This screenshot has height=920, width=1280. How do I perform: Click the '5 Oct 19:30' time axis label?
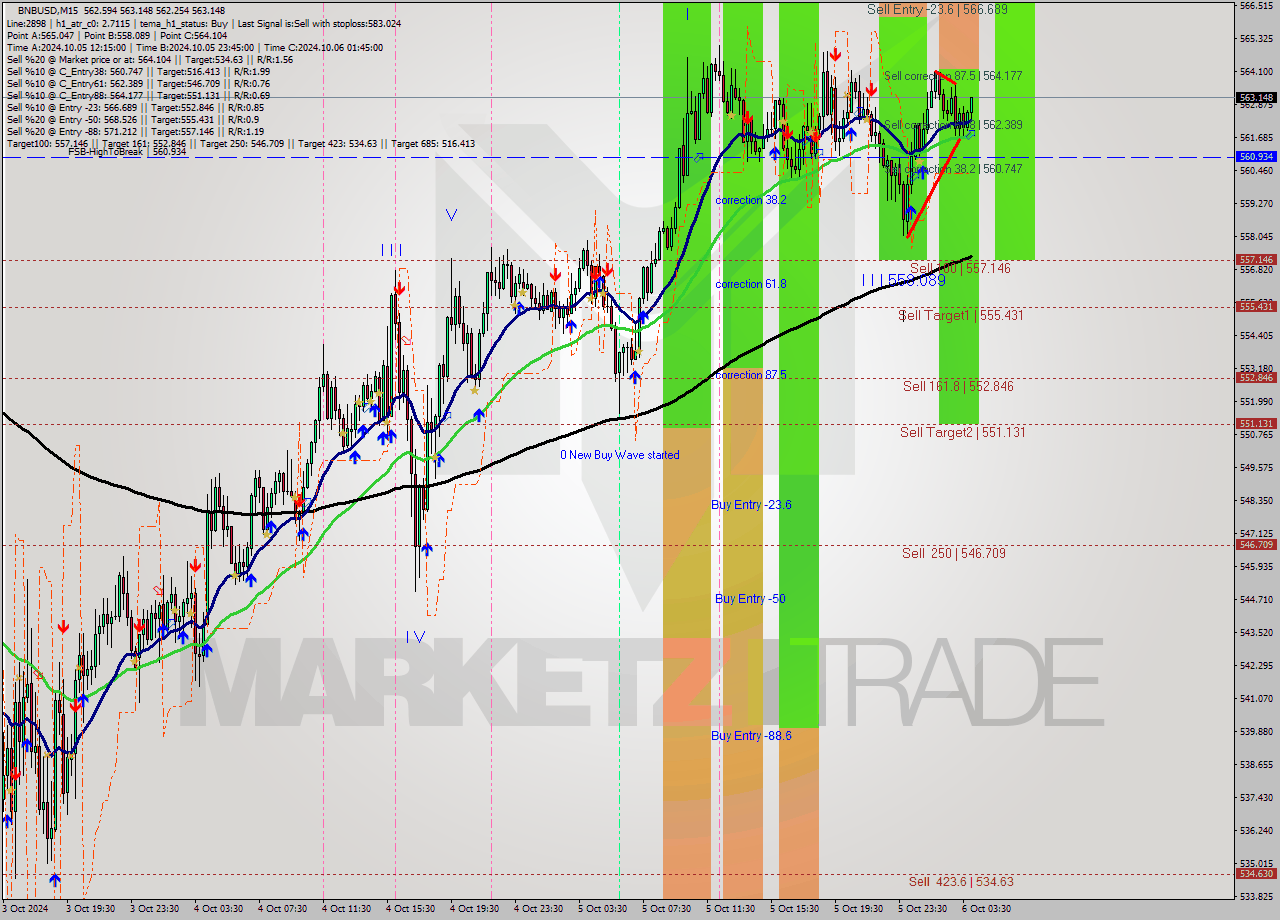click(858, 909)
